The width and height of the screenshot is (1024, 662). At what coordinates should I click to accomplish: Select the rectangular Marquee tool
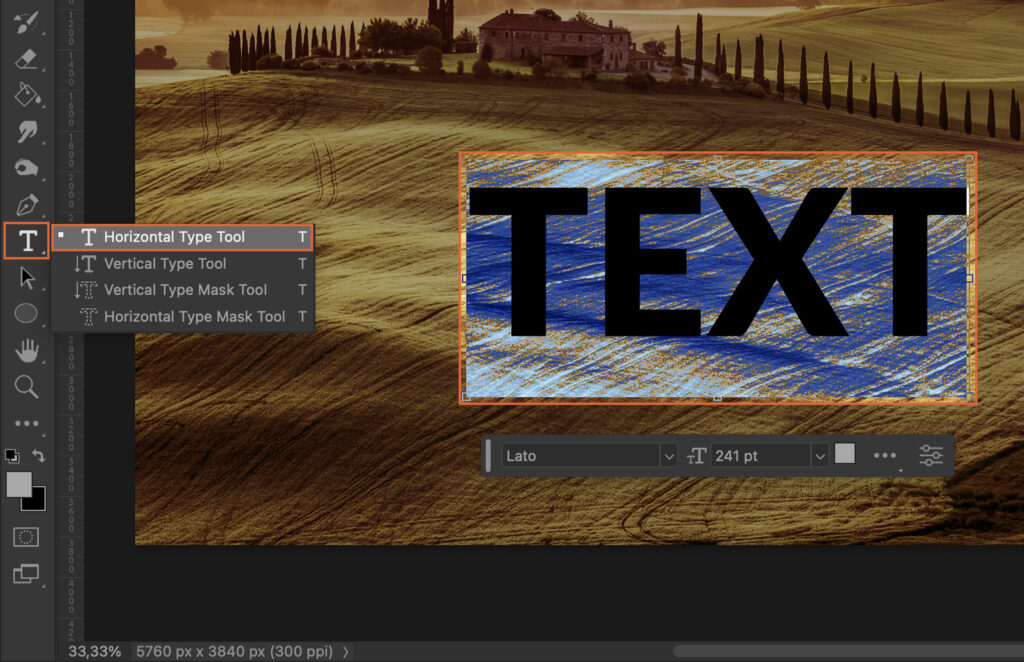25,537
